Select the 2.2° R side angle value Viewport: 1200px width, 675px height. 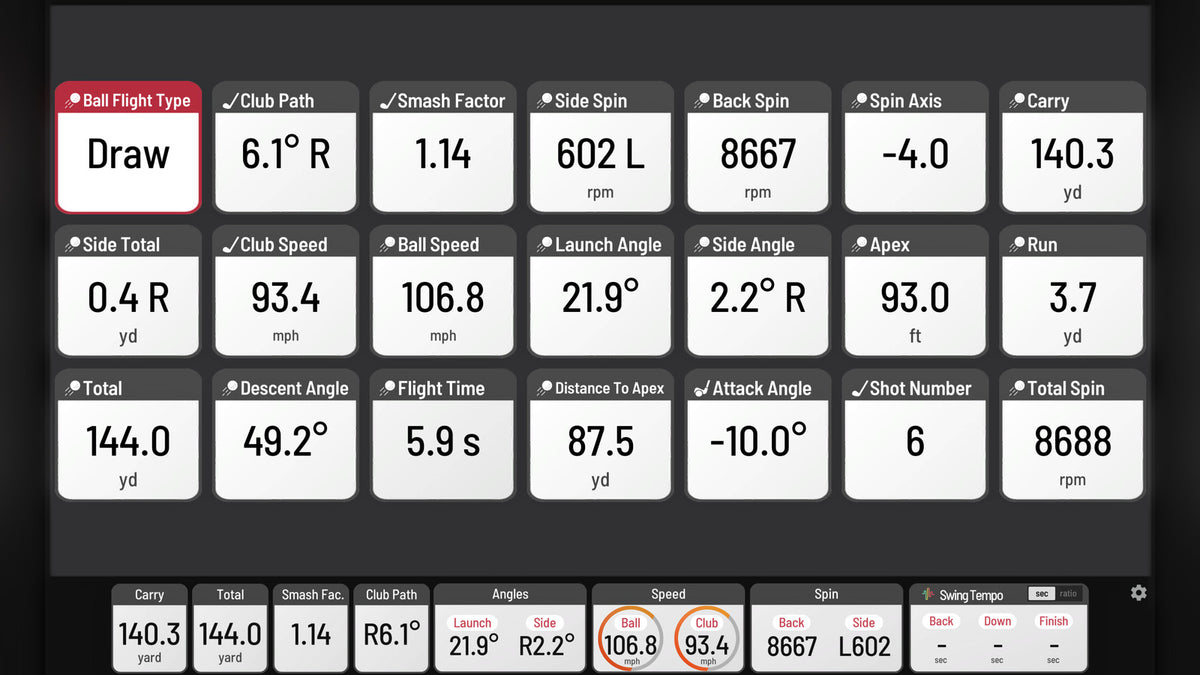(758, 298)
